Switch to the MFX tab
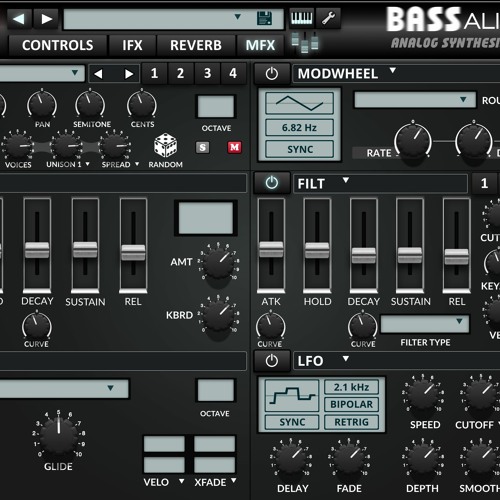Screen dimensions: 500x500 (260, 45)
